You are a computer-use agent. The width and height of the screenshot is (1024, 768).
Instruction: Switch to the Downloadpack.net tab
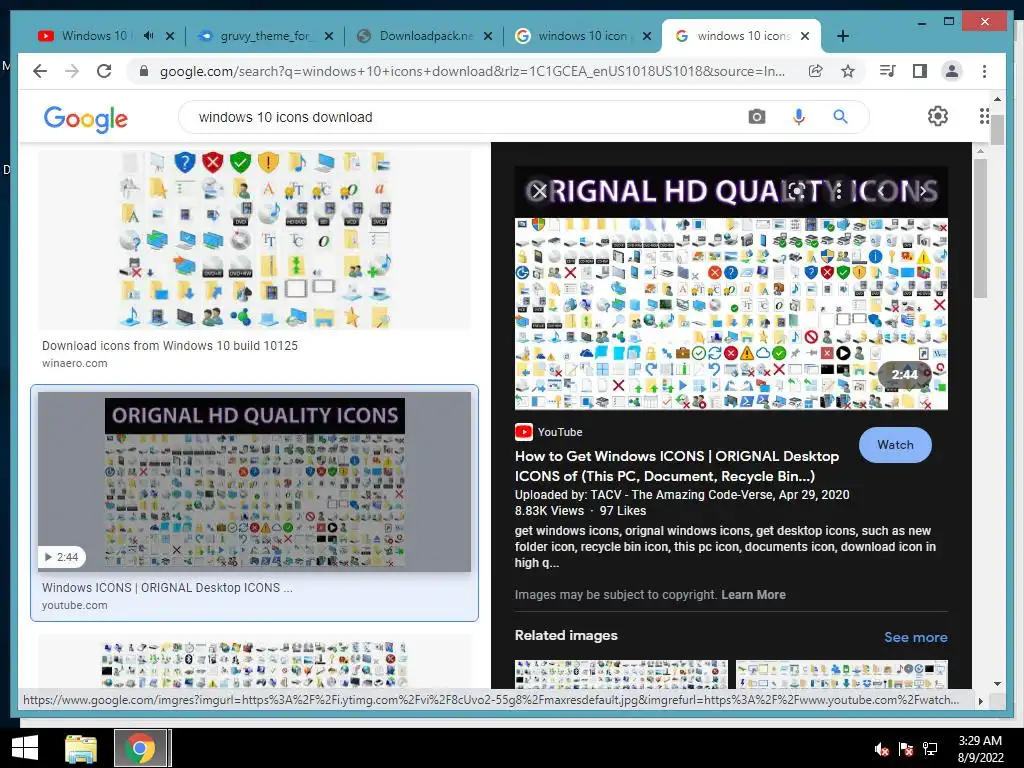pyautogui.click(x=425, y=36)
